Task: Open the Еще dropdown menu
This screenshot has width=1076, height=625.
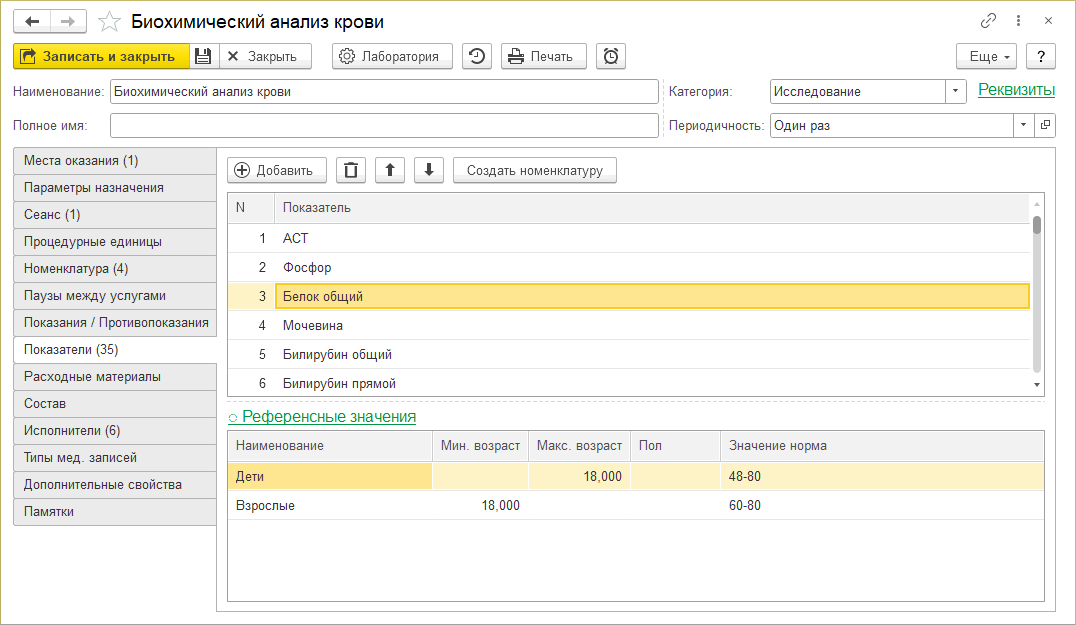Action: click(986, 57)
